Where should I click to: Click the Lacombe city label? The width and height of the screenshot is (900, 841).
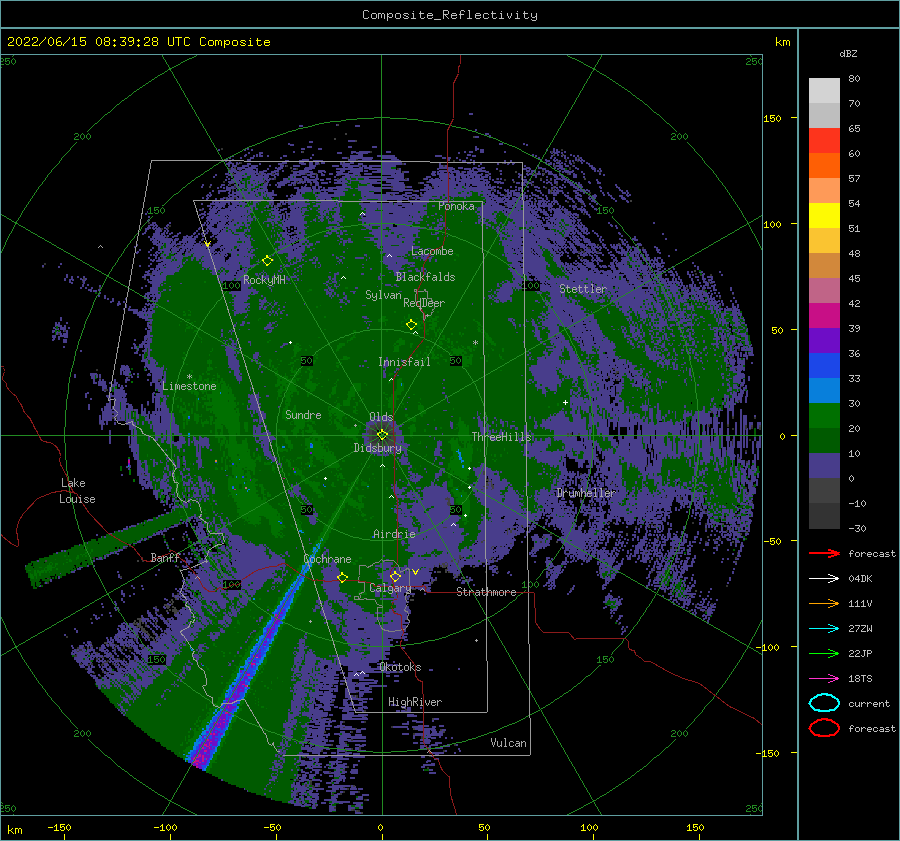(x=432, y=251)
